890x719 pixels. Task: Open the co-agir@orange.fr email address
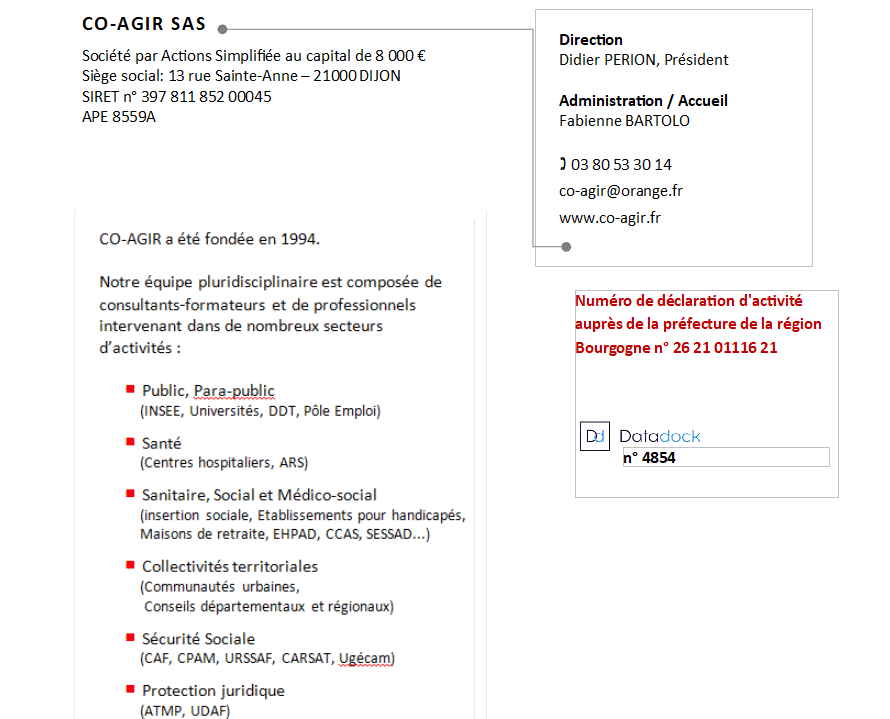tap(620, 190)
